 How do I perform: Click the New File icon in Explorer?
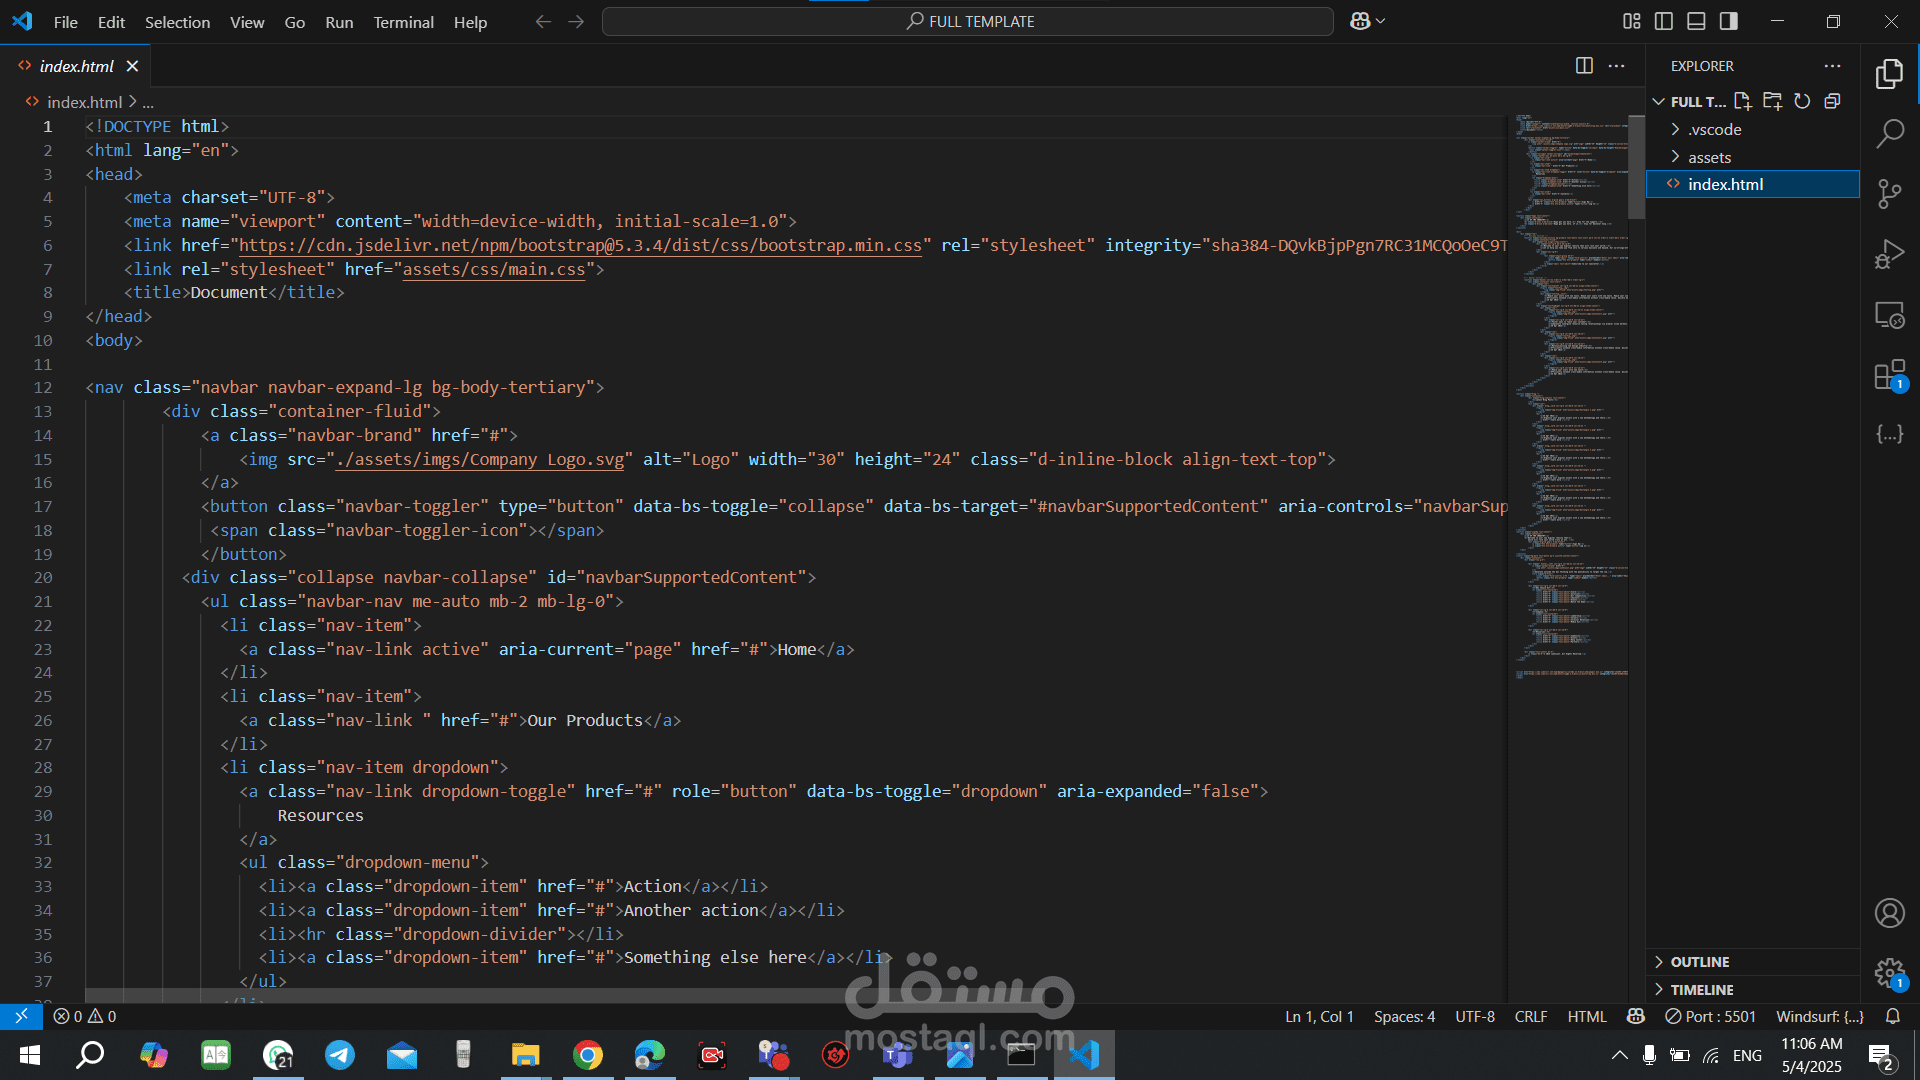(x=1743, y=101)
